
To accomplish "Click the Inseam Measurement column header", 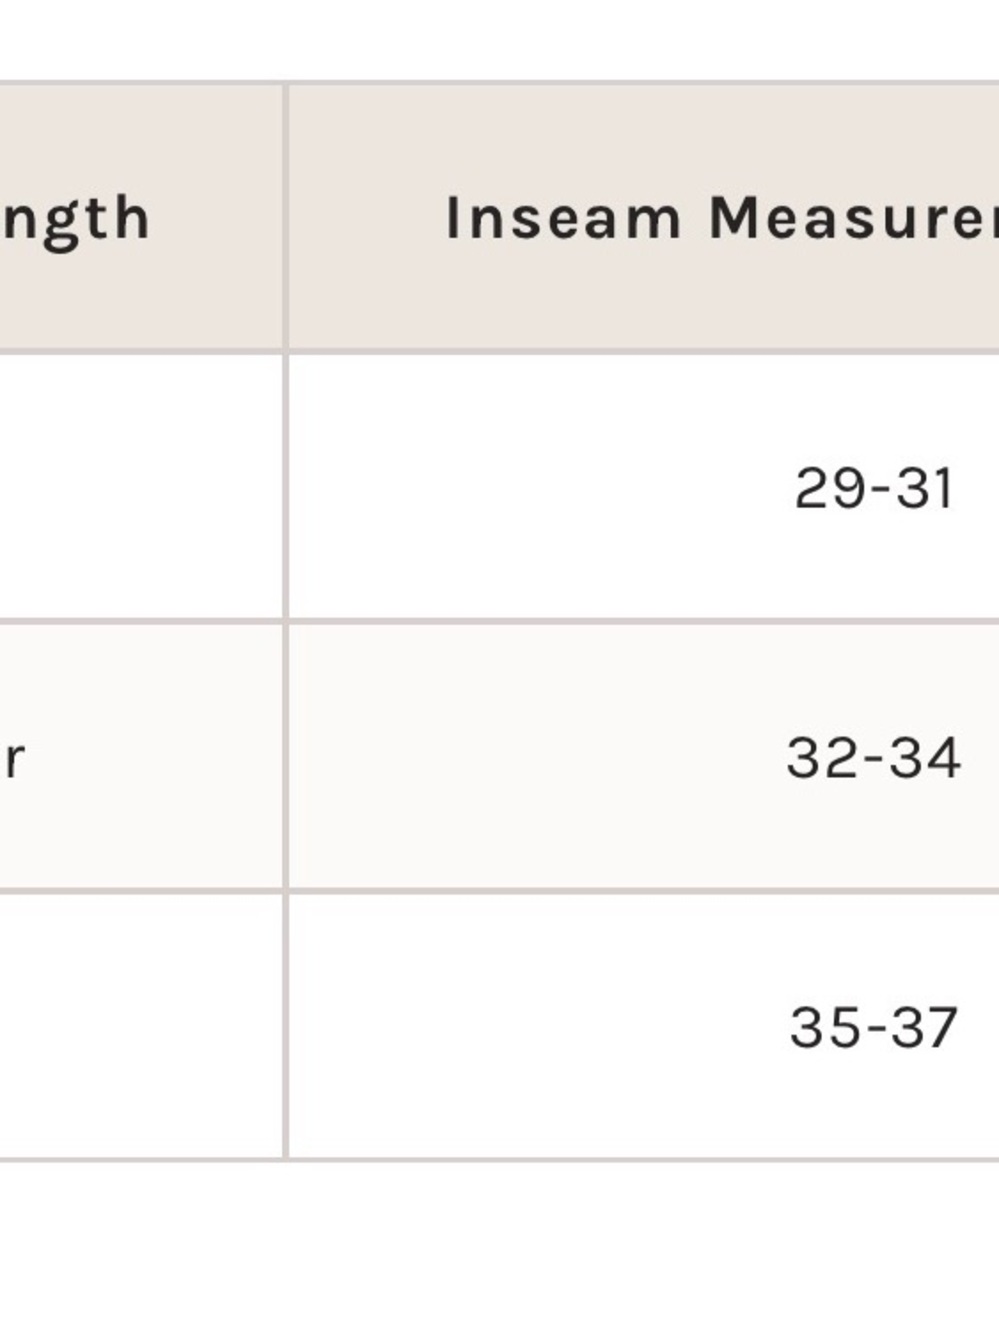I will 644,217.
